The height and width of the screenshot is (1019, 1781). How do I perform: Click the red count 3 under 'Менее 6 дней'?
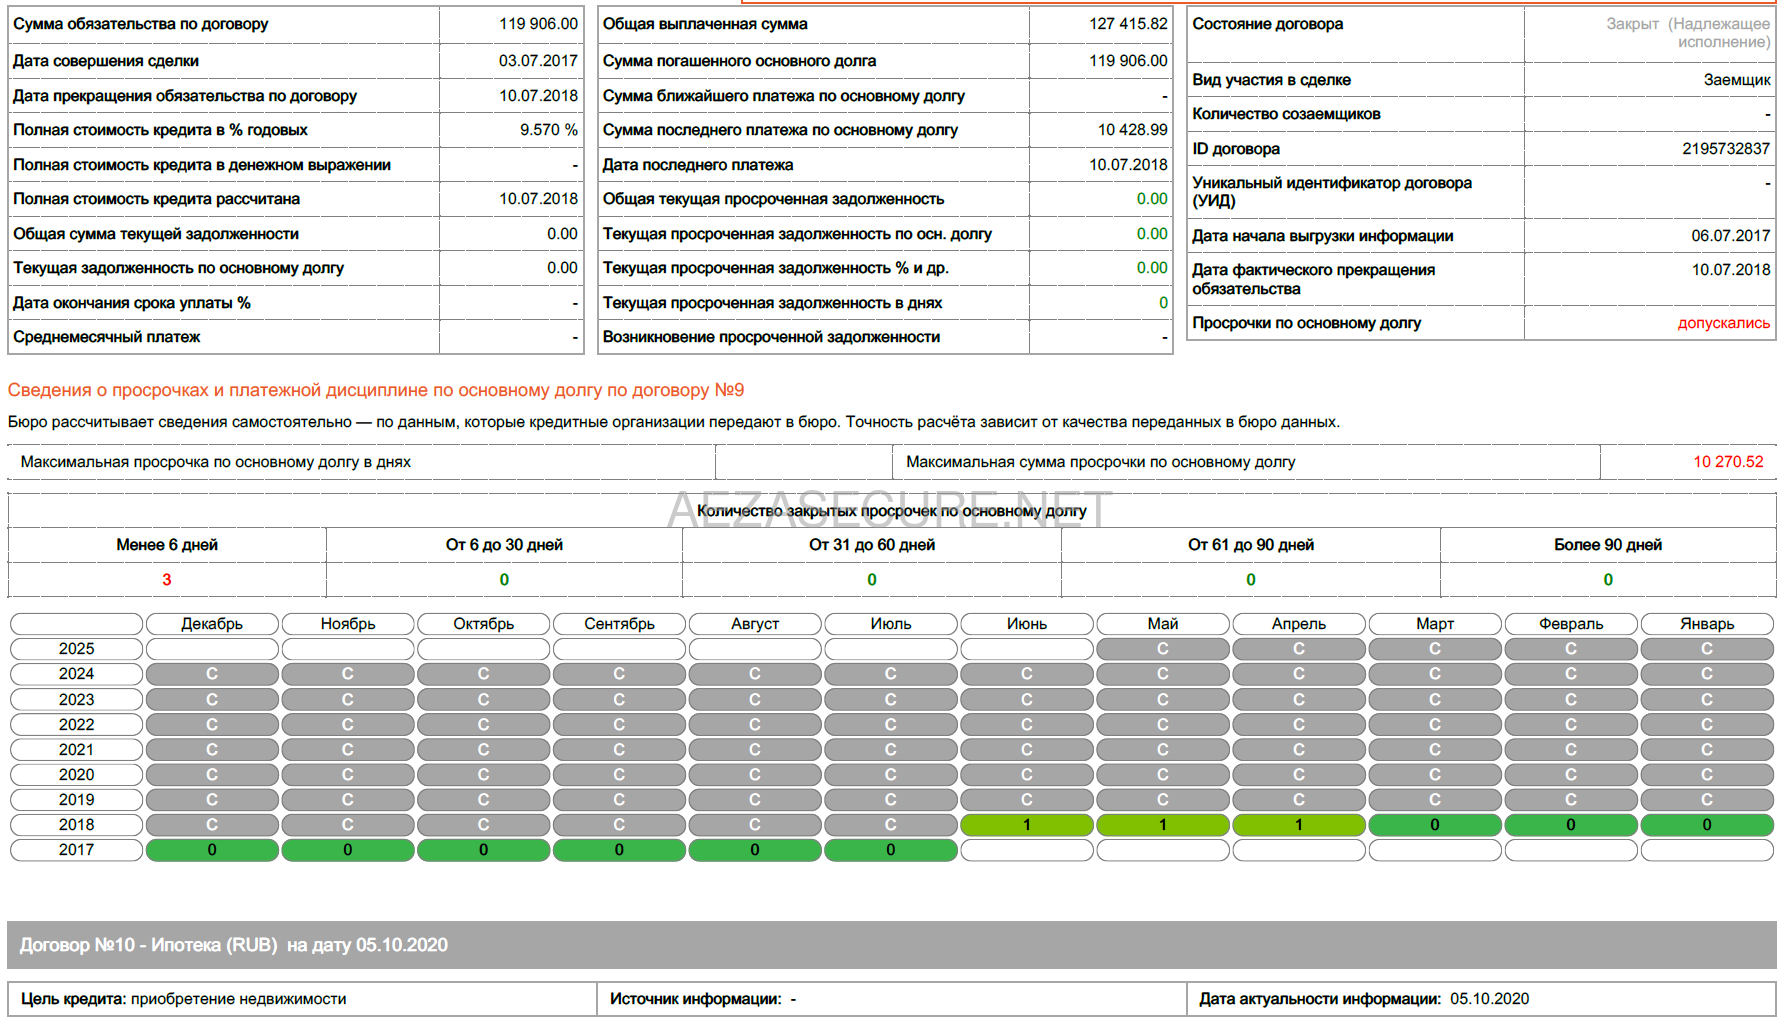click(x=167, y=580)
